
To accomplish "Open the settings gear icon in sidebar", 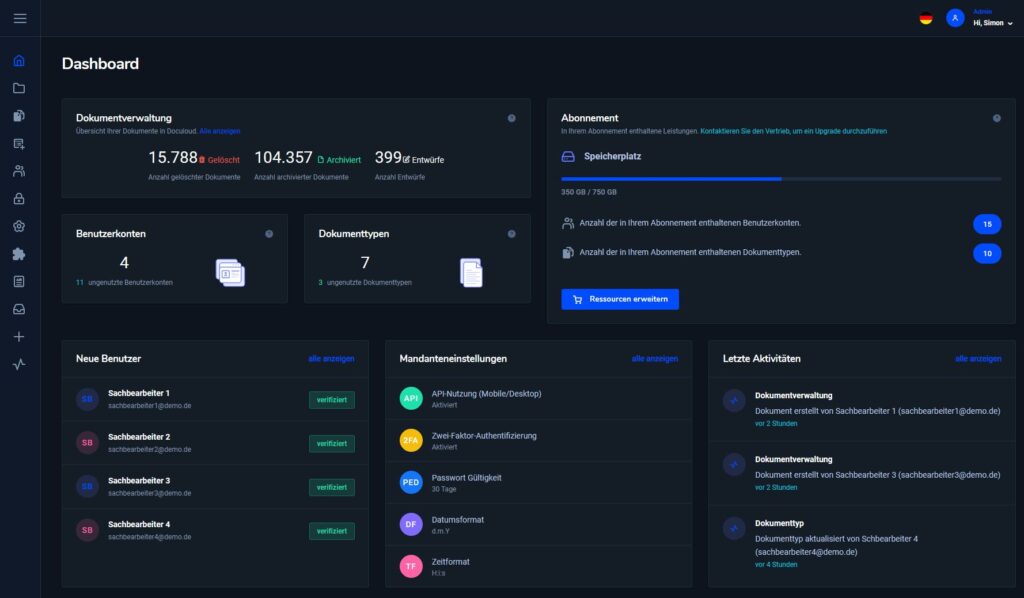I will [19, 227].
